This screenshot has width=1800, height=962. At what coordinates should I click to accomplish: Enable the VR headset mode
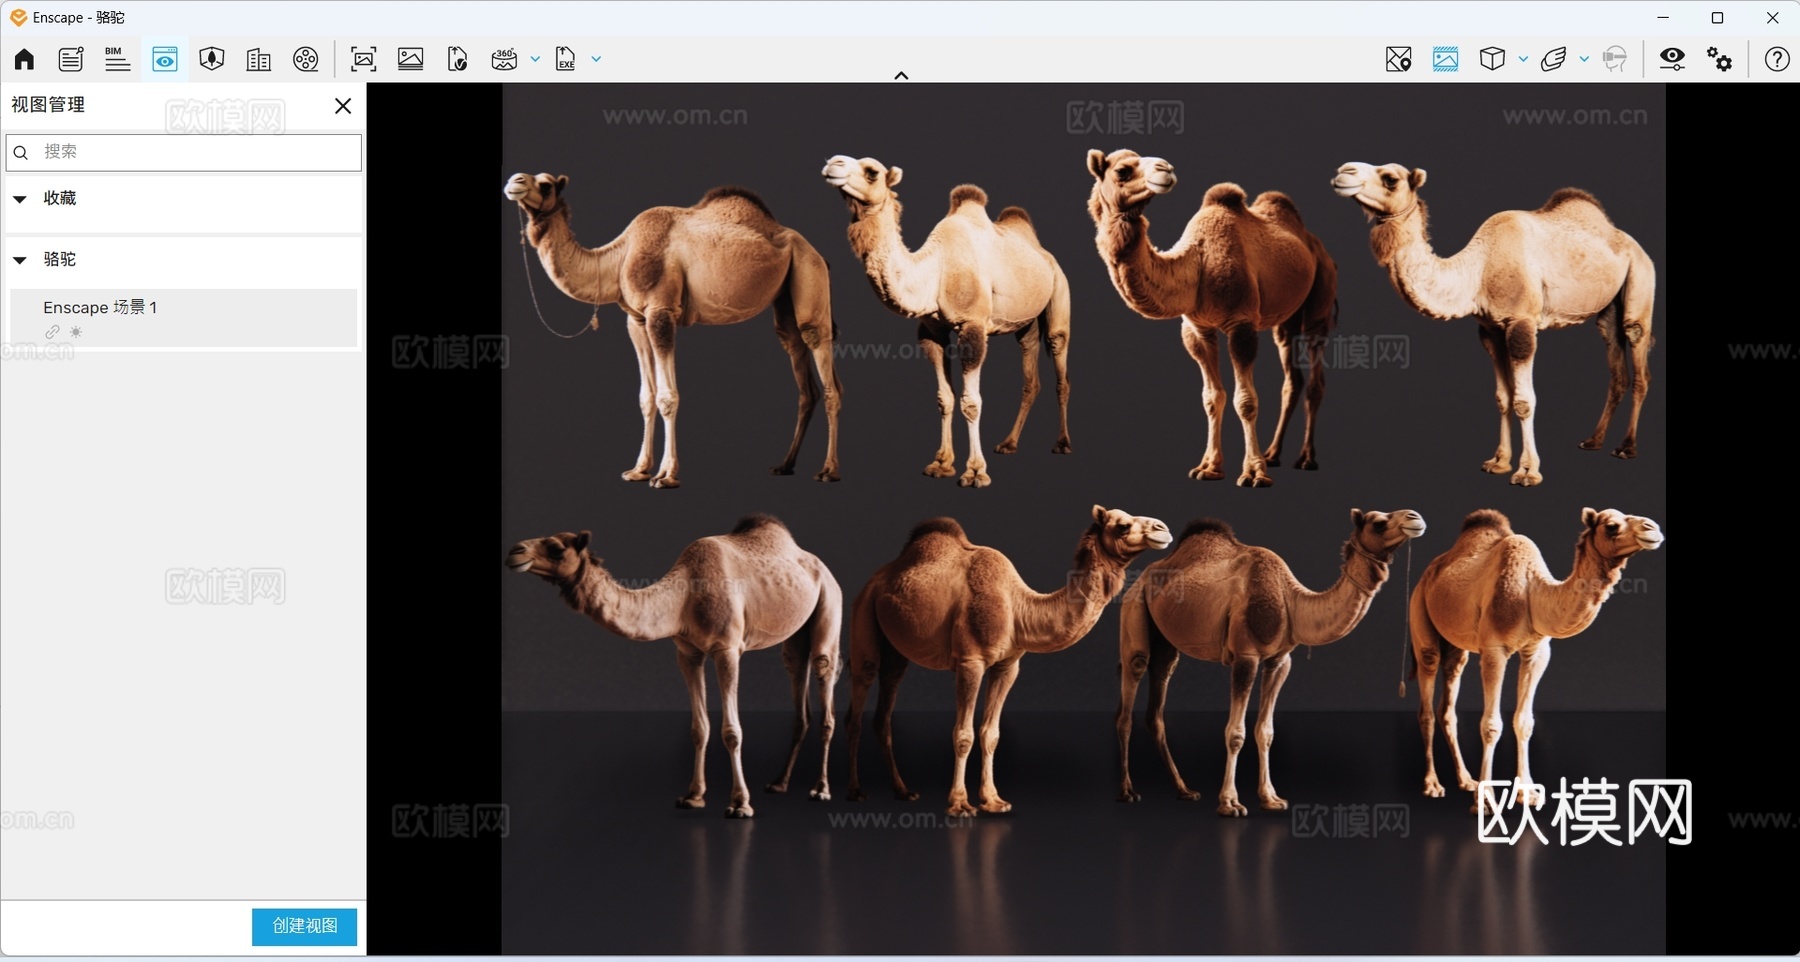point(1614,59)
